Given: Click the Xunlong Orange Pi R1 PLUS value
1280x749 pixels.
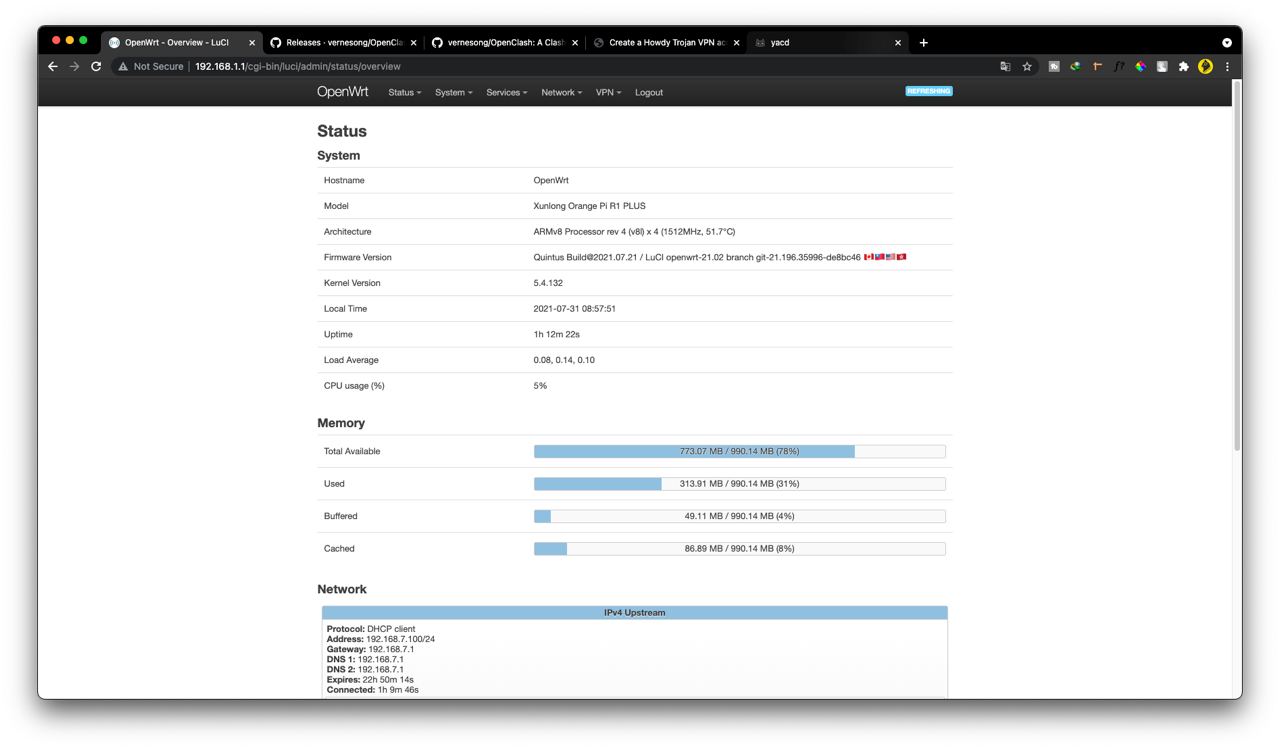Looking at the screenshot, I should click(589, 206).
